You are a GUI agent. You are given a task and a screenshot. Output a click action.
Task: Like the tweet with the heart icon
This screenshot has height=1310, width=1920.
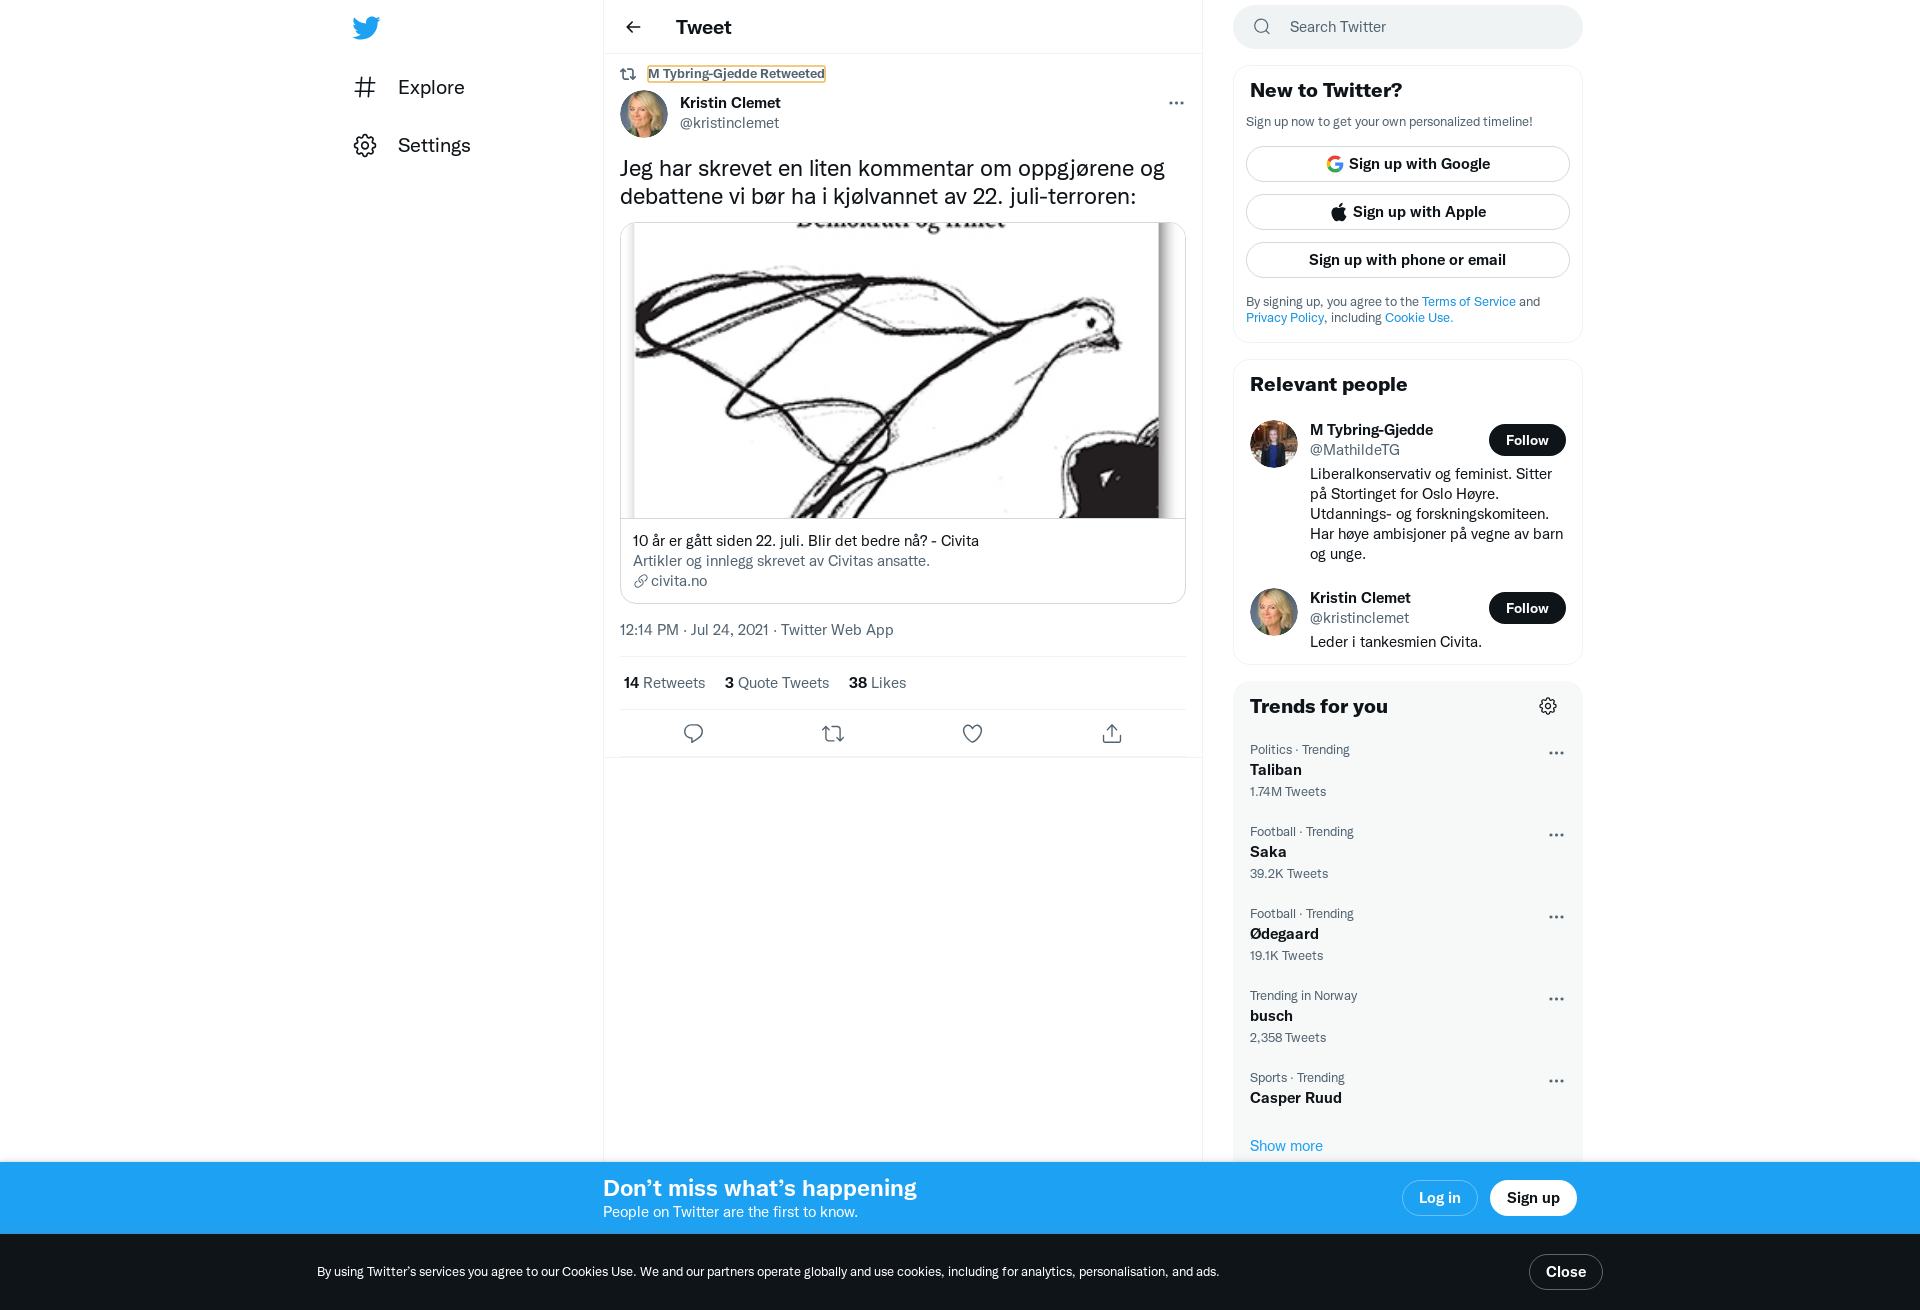coord(972,734)
